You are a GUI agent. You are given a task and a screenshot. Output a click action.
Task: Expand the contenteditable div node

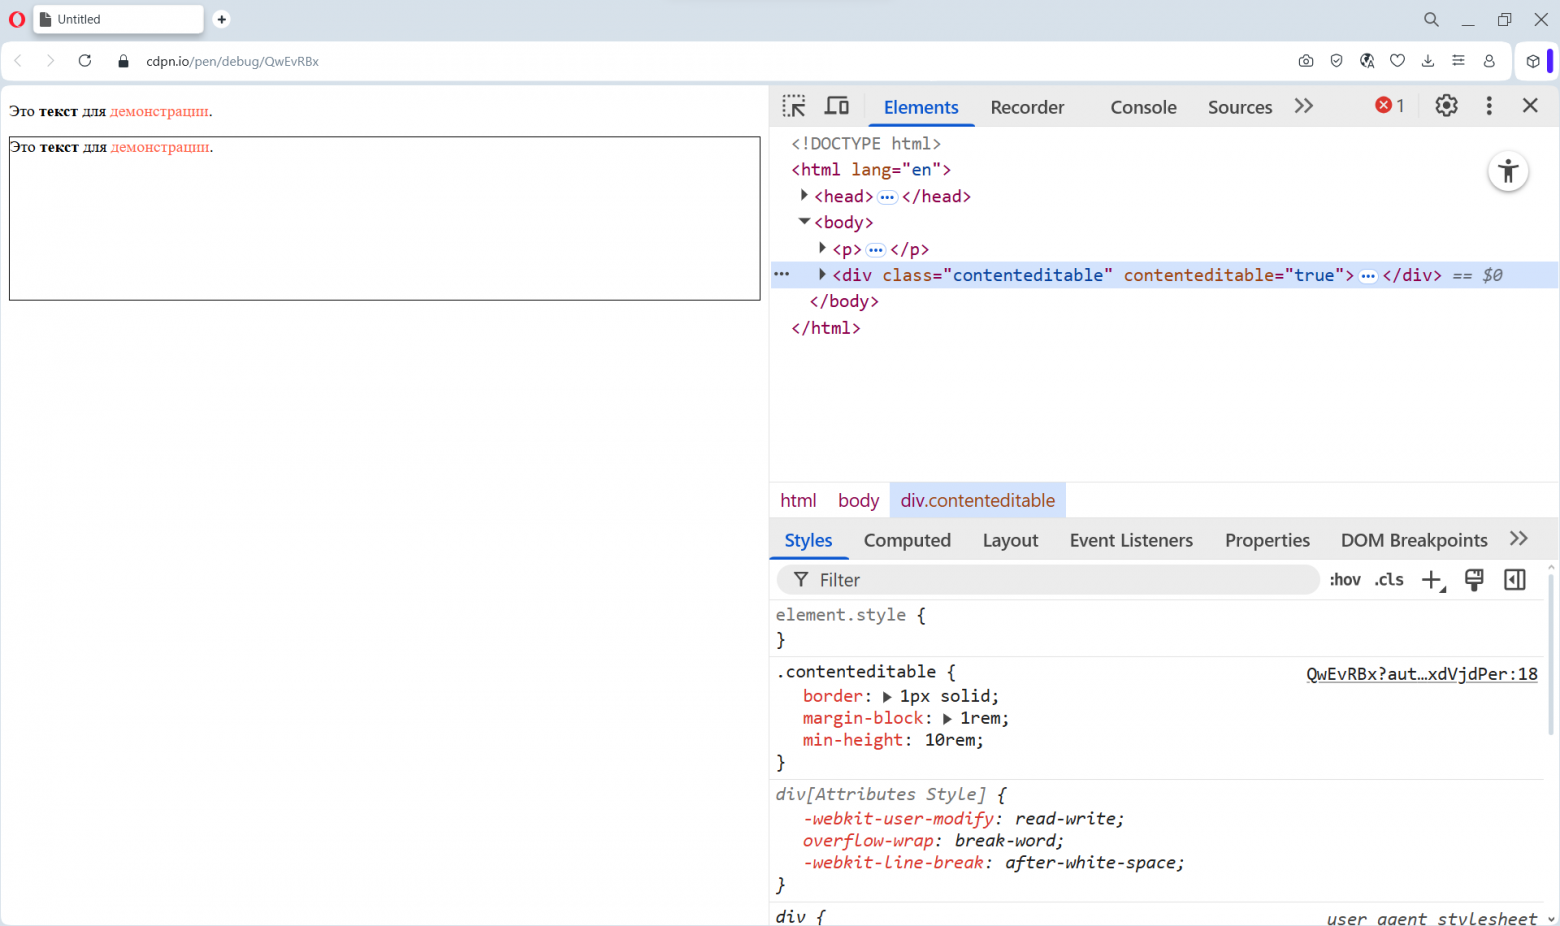point(822,274)
